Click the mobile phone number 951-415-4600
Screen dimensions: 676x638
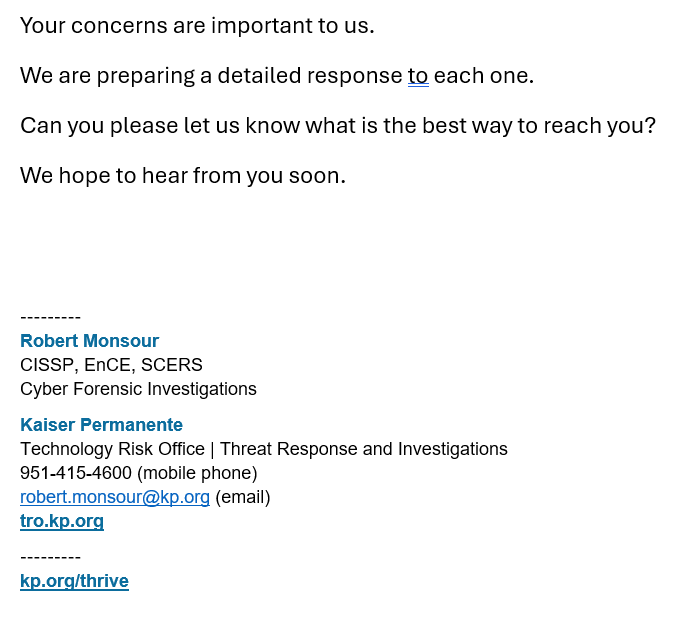(x=76, y=473)
